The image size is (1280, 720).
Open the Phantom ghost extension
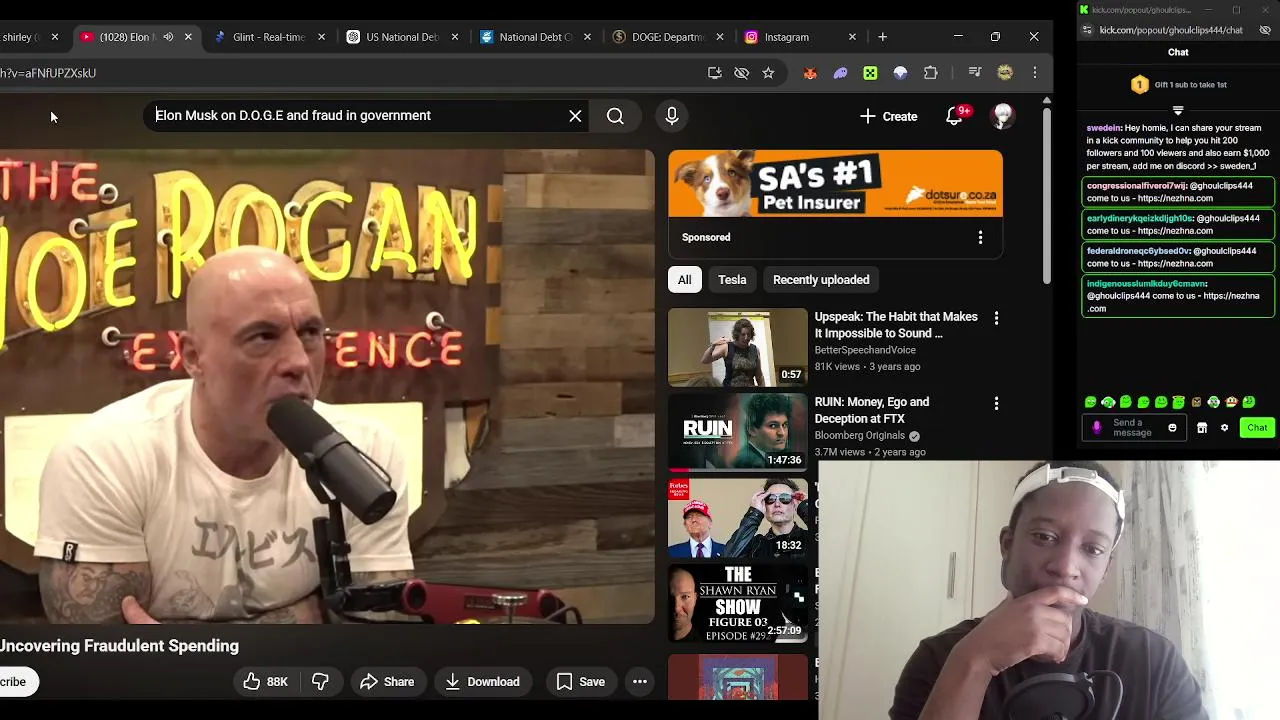click(840, 73)
